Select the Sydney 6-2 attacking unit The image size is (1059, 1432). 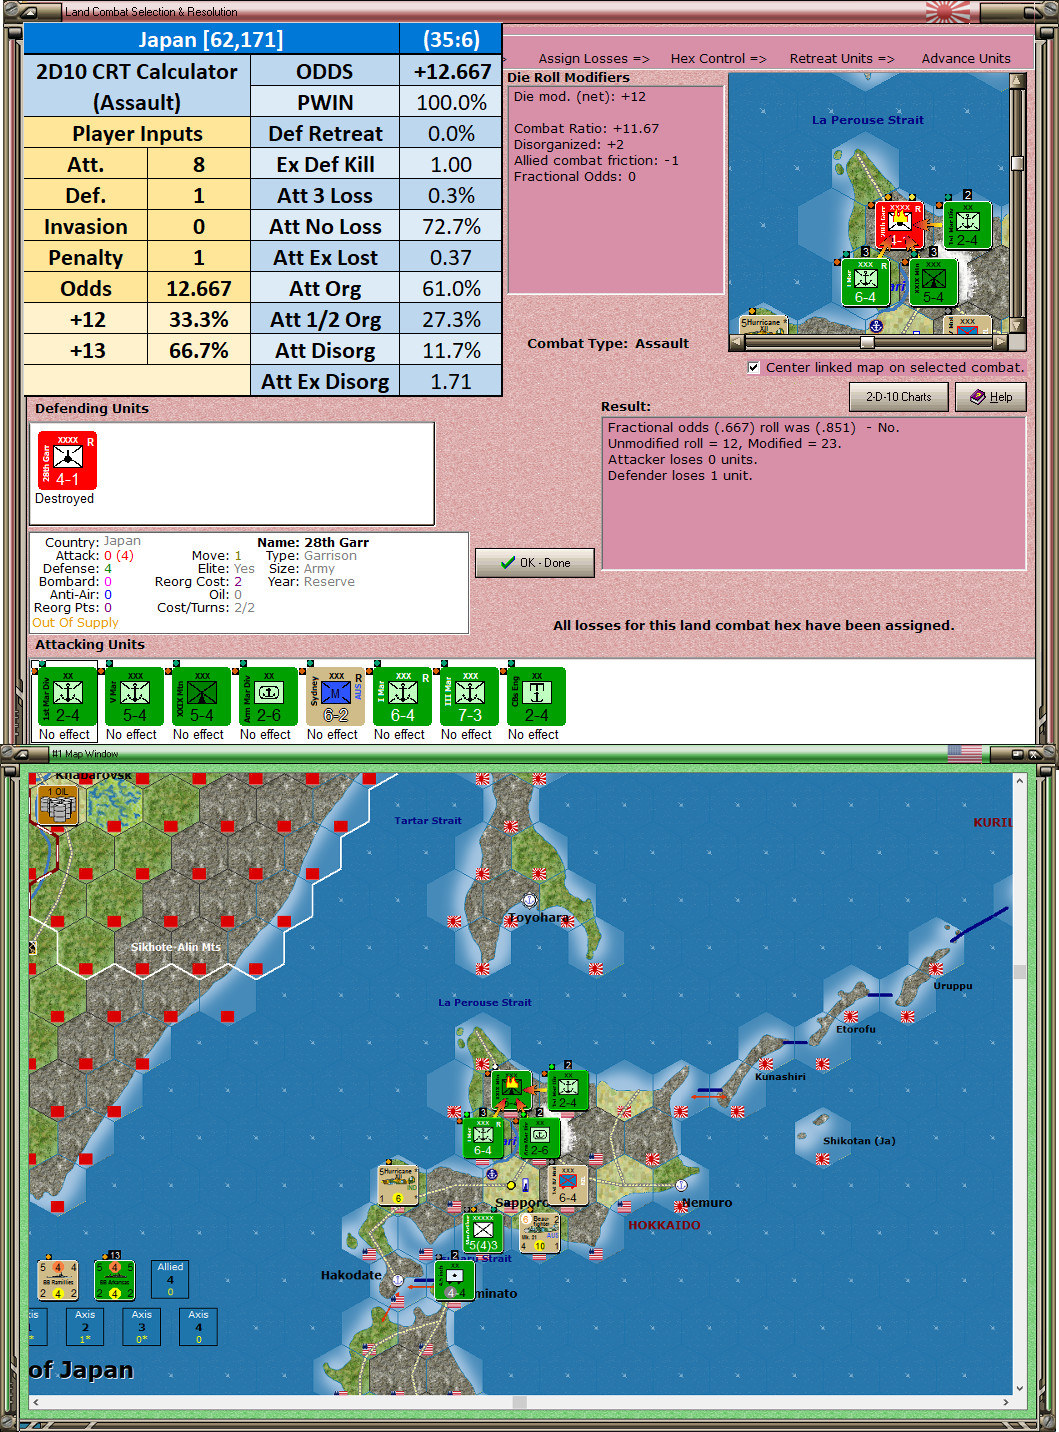pyautogui.click(x=336, y=696)
